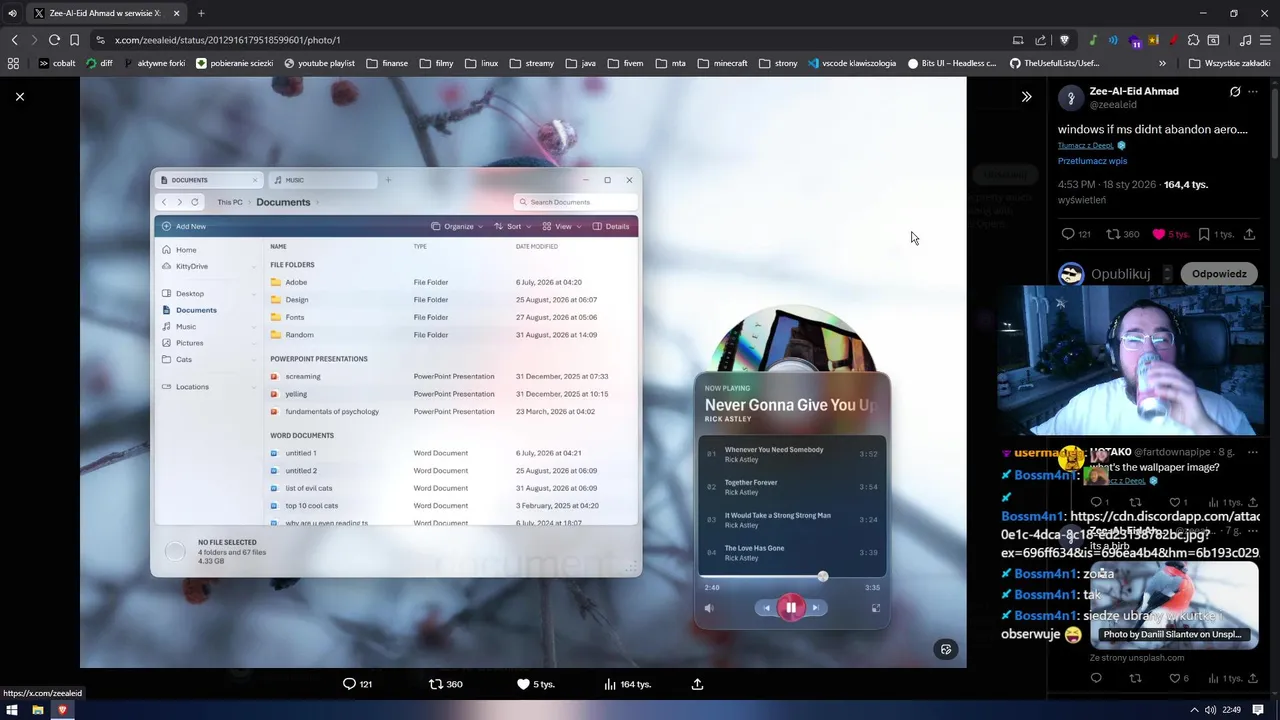1280x720 pixels.
Task: Open the media controls music note icon
Action: [x=1245, y=40]
